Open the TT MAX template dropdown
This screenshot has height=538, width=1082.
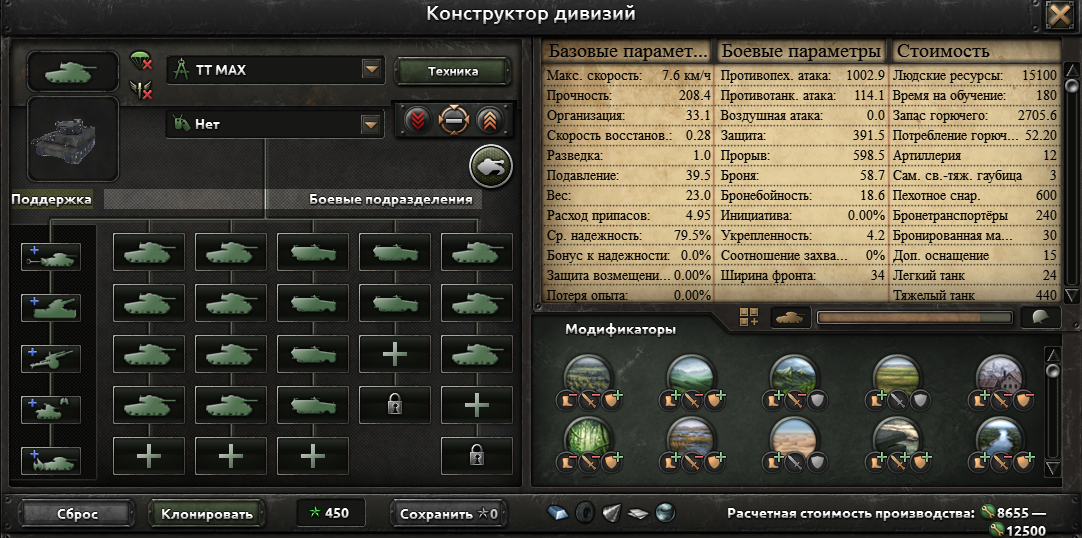click(275, 70)
